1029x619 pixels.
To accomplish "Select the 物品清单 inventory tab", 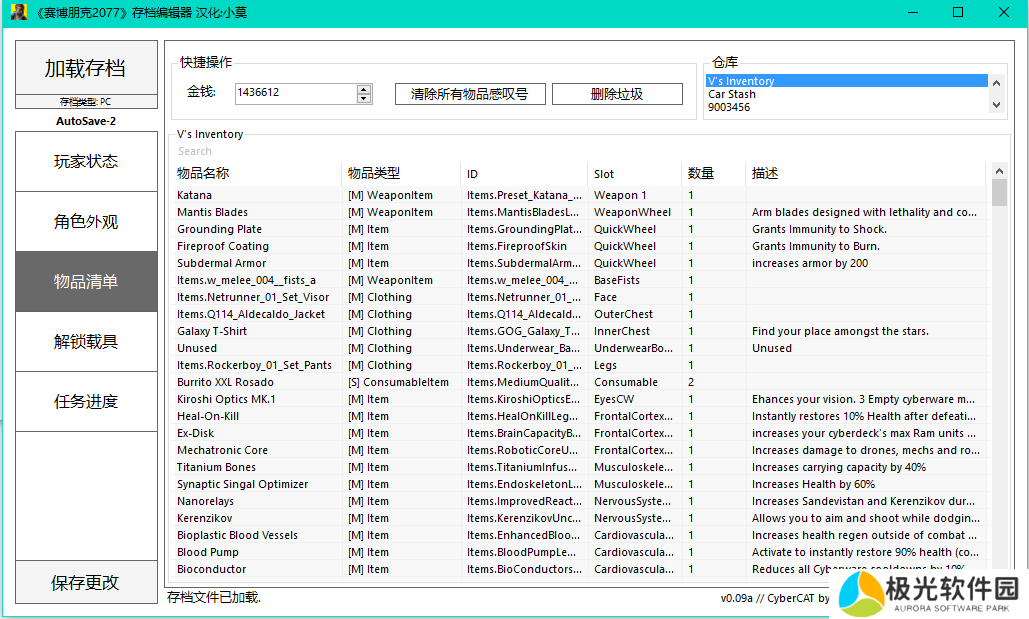I will tap(86, 281).
